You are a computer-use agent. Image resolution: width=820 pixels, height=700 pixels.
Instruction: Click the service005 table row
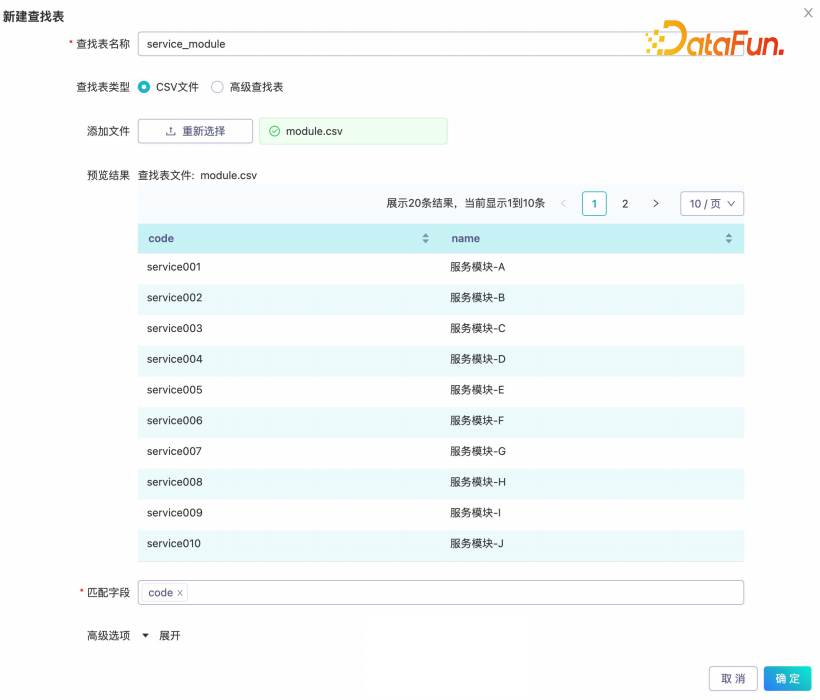440,390
